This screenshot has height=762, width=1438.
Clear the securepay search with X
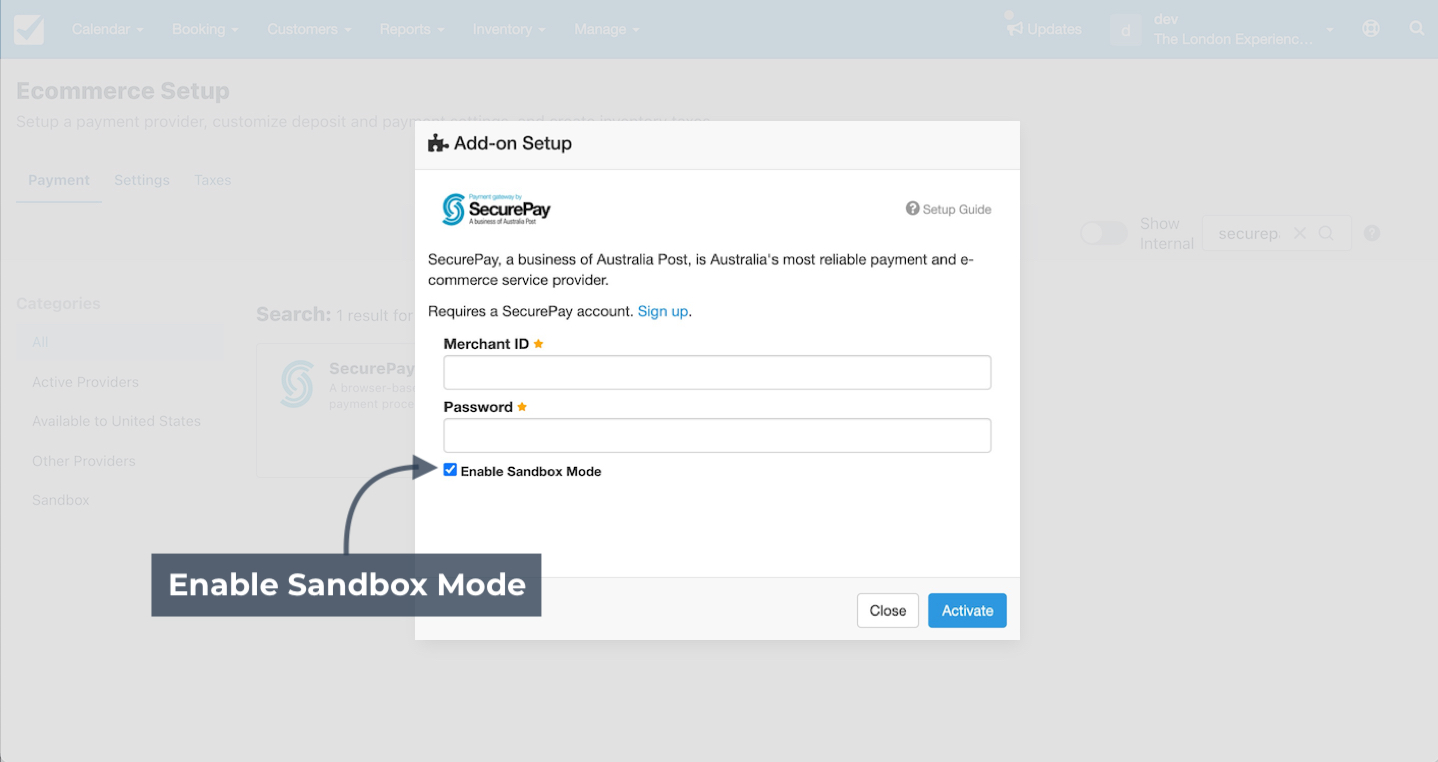(1299, 233)
